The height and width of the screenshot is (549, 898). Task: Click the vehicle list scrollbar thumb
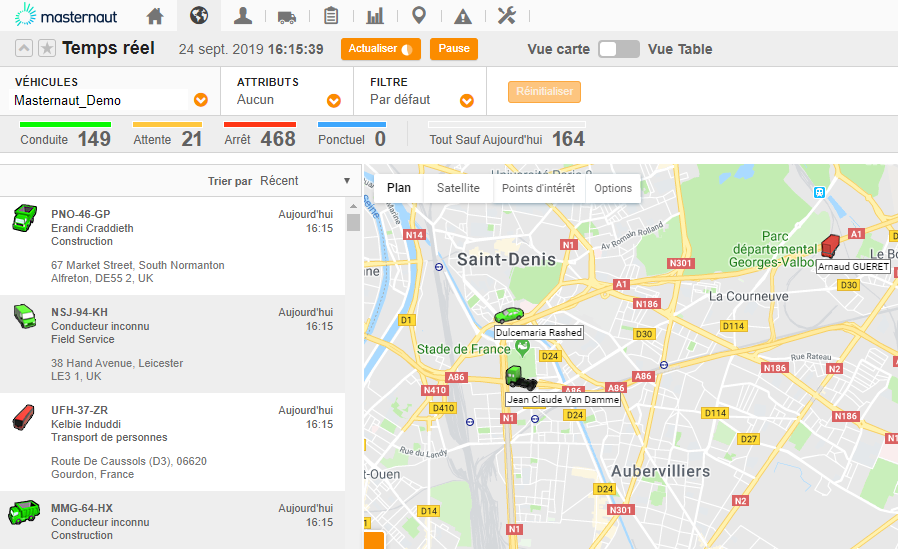click(353, 223)
